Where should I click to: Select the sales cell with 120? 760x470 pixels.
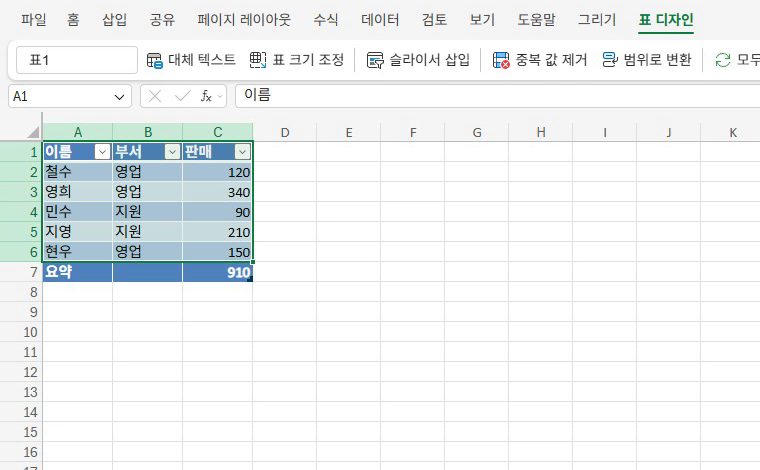coord(218,172)
